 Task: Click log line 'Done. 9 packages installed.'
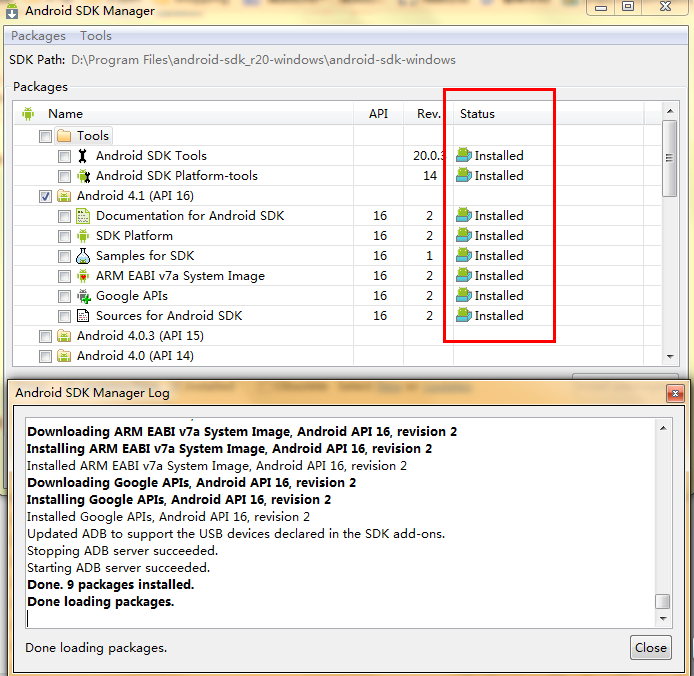point(111,585)
